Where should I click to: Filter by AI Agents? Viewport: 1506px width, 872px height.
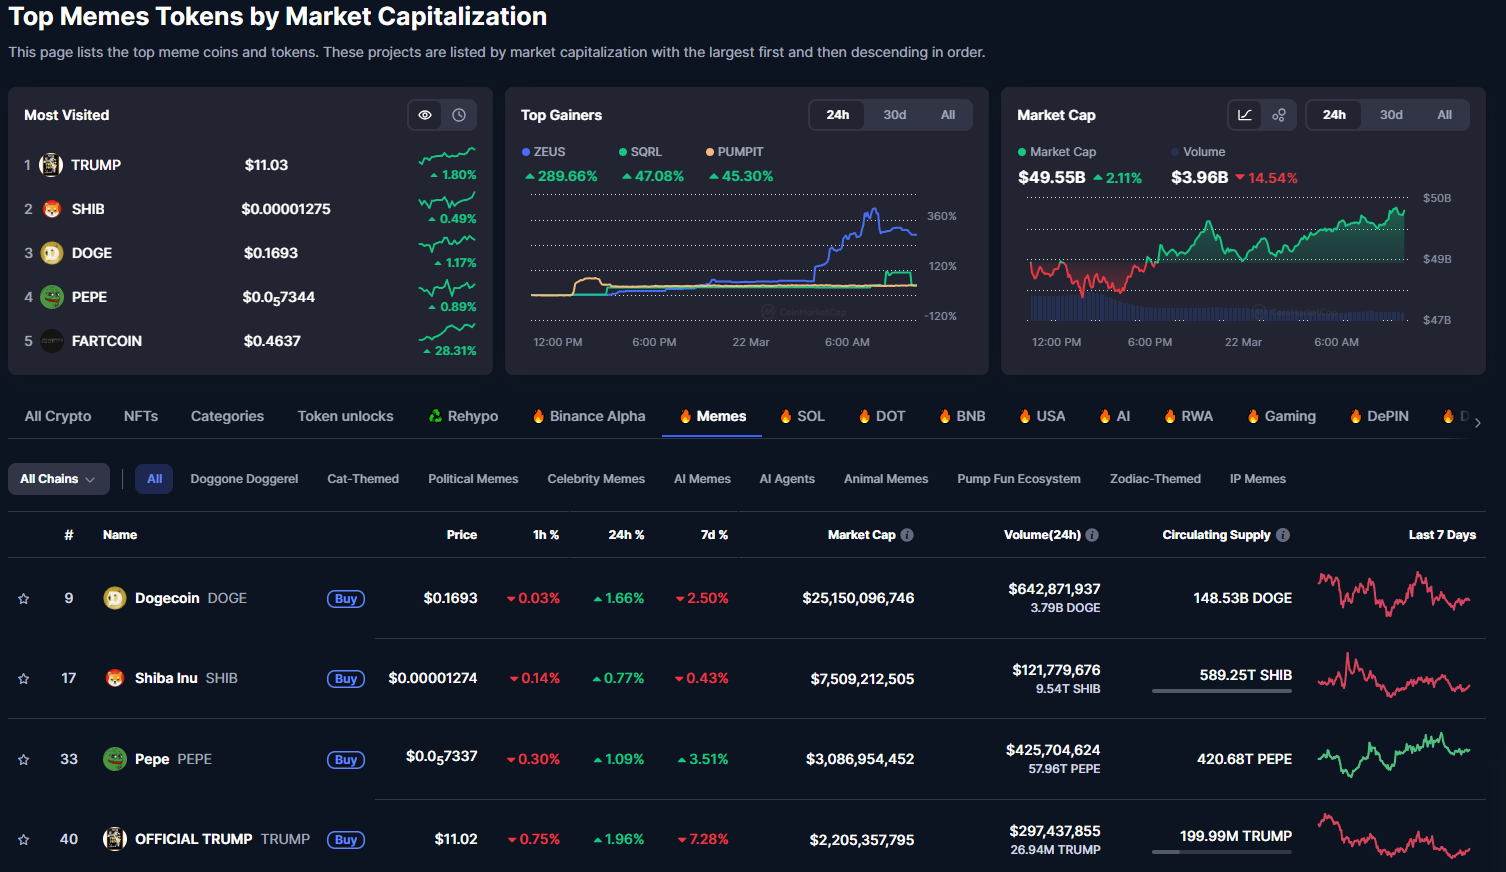pos(787,479)
